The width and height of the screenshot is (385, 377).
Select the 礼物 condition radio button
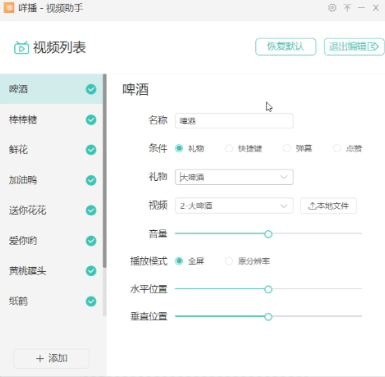click(179, 148)
